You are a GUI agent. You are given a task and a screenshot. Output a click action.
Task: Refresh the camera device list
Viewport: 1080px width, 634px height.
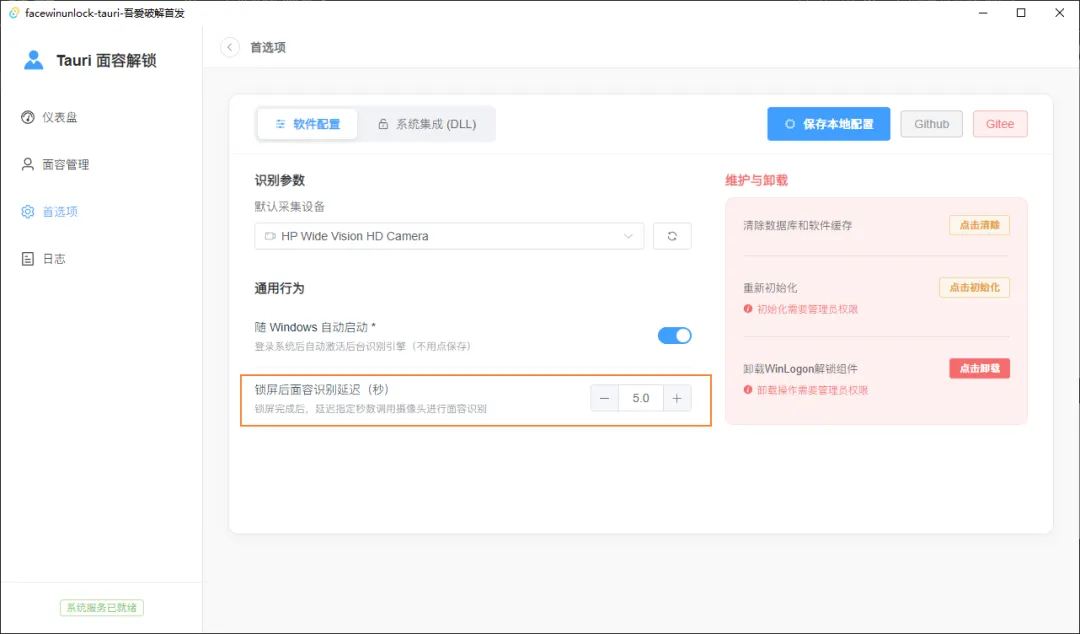point(672,236)
